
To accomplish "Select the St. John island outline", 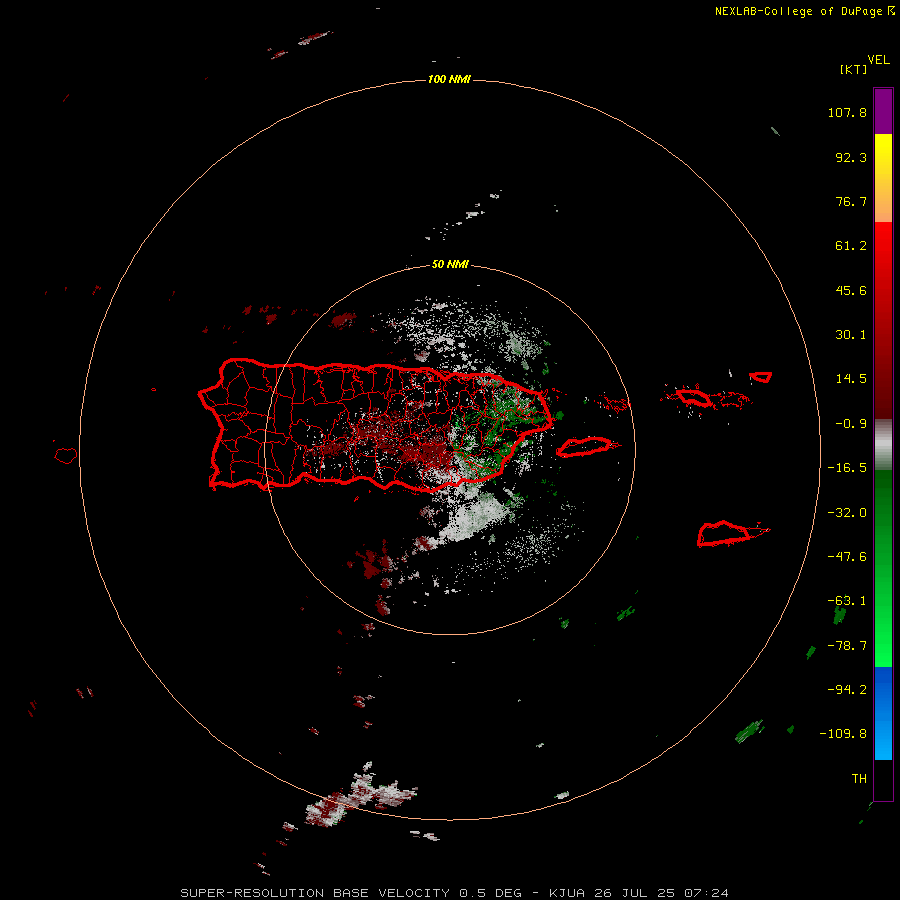I will (x=761, y=377).
